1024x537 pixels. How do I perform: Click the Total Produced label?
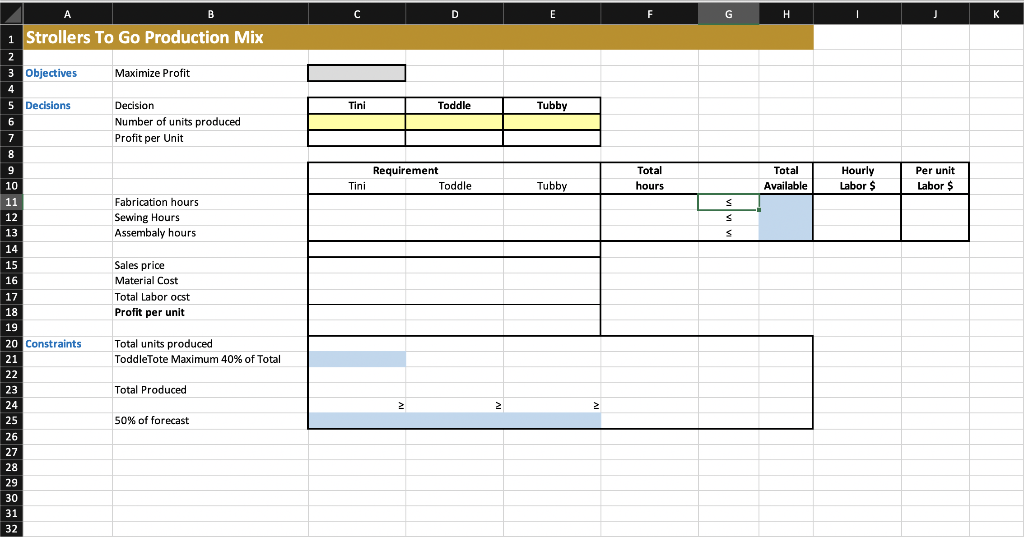[150, 389]
